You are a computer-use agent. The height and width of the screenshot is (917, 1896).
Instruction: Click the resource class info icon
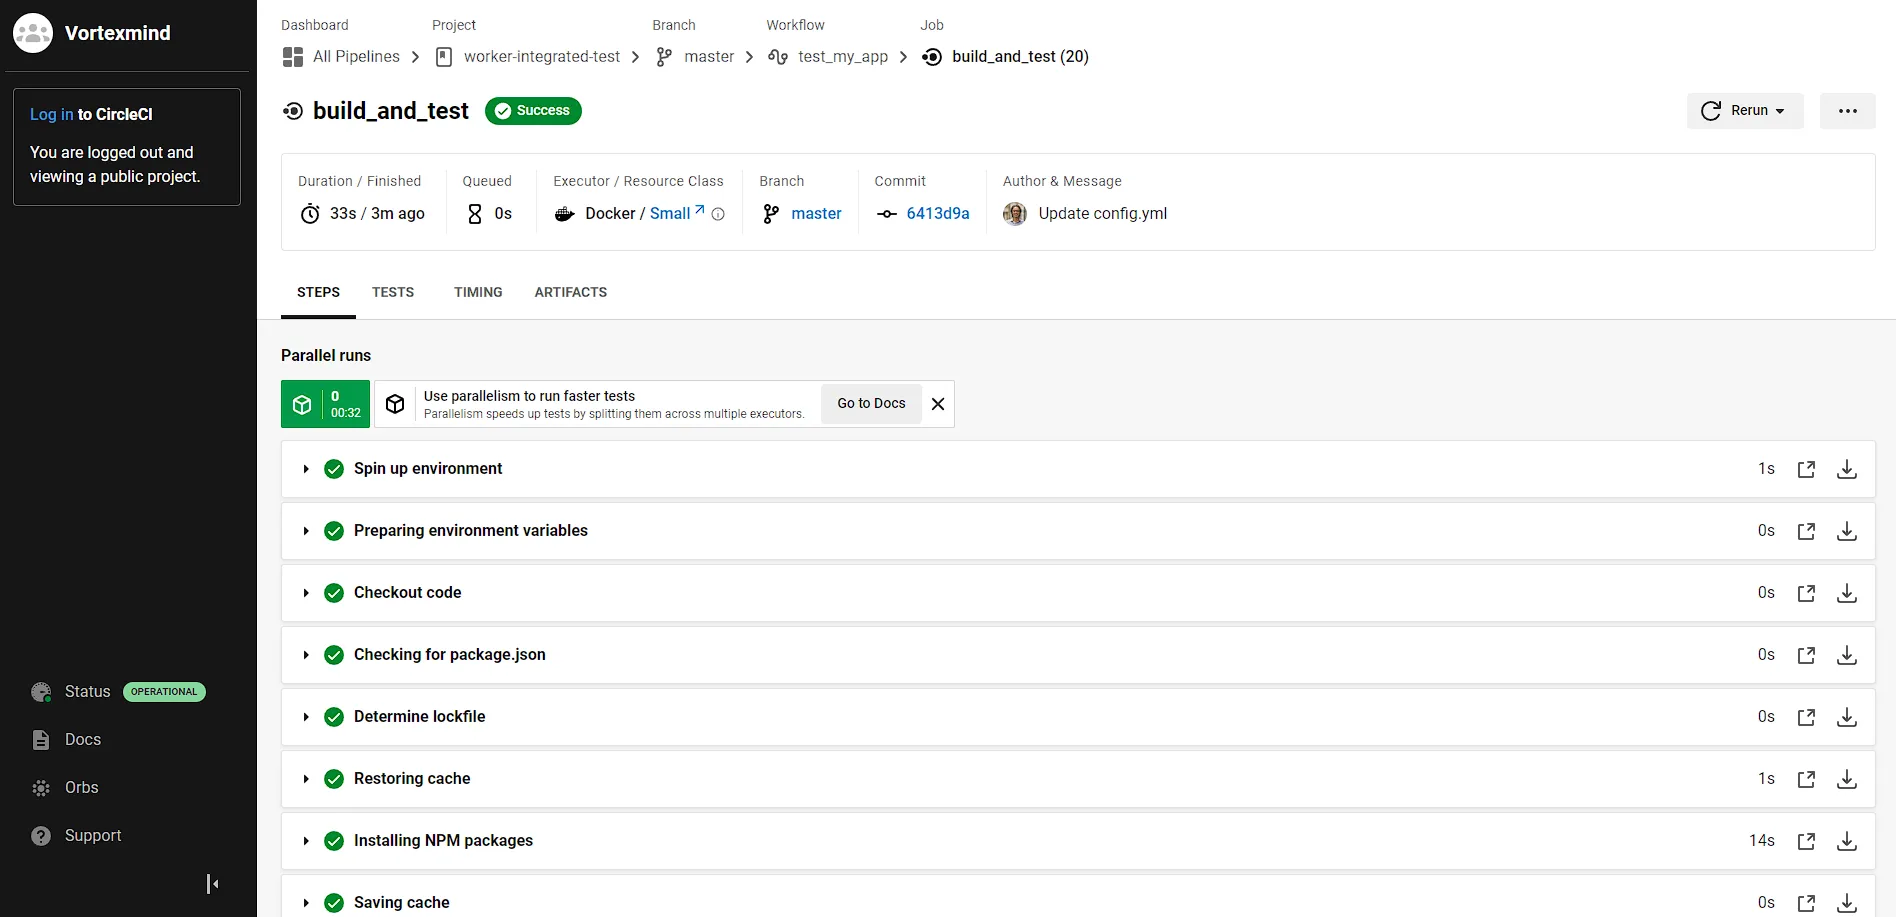718,214
